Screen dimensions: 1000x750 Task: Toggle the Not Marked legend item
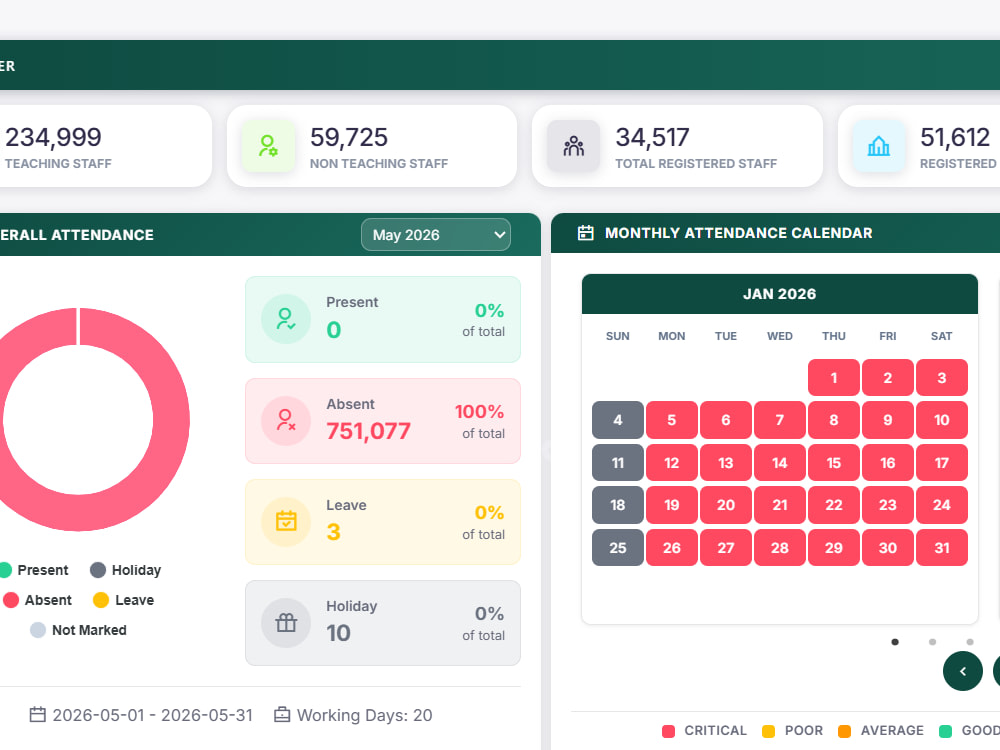click(78, 630)
